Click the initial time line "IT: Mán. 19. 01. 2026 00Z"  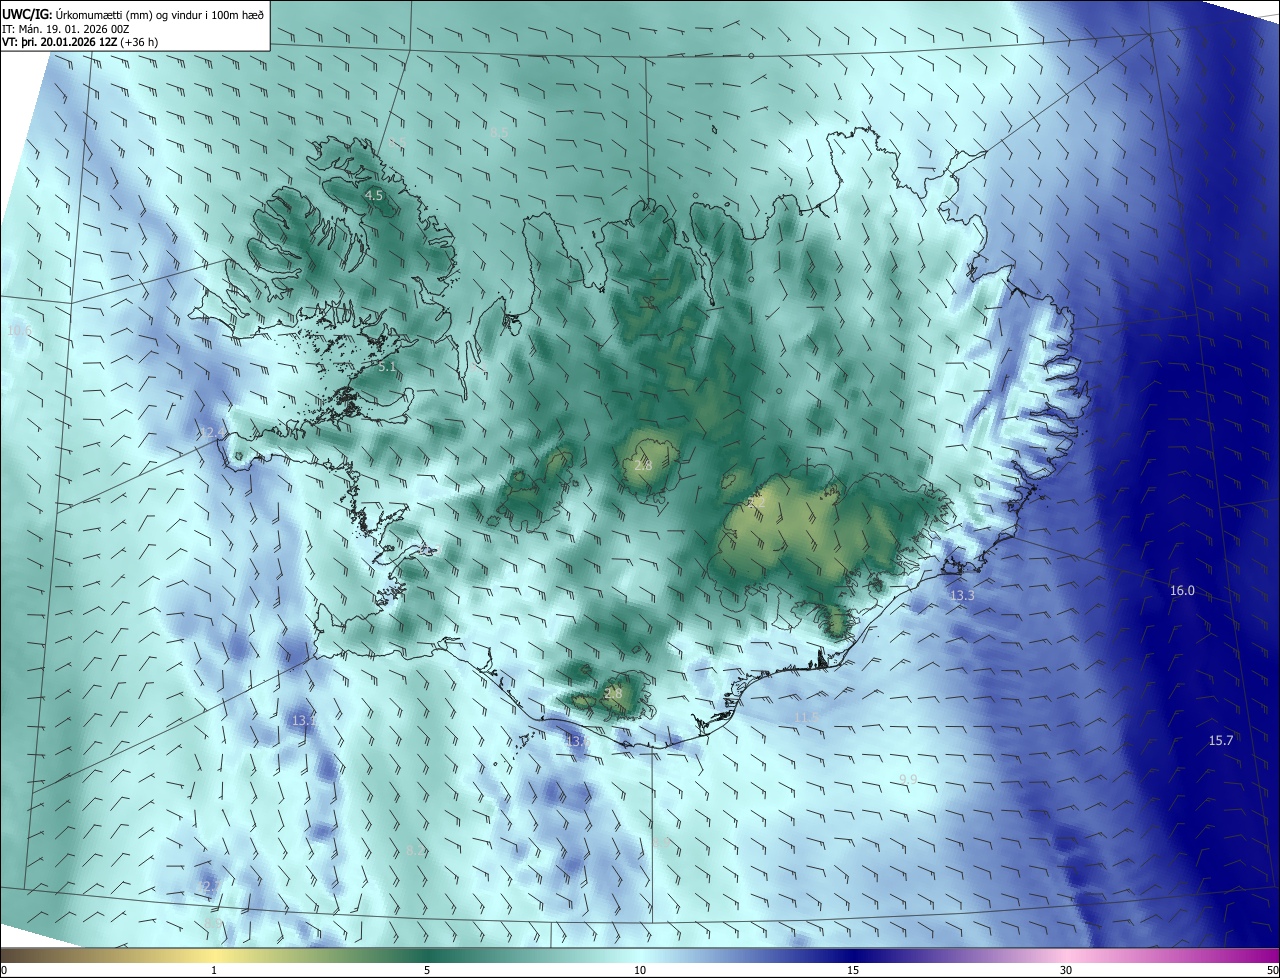(66, 29)
